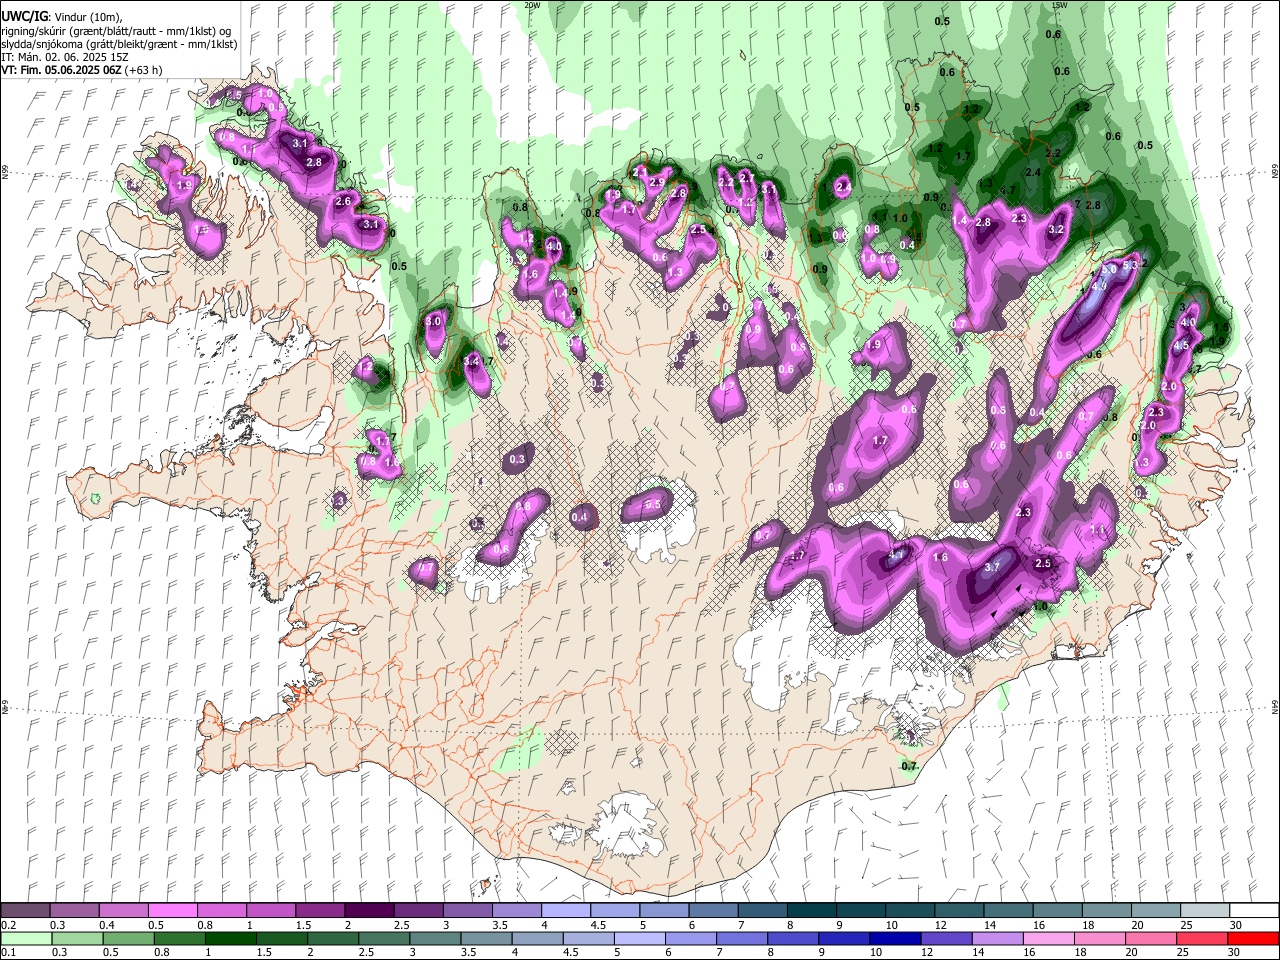
Task: Select upper legend swatch between 1 and 1.5
Action: pyautogui.click(x=271, y=911)
